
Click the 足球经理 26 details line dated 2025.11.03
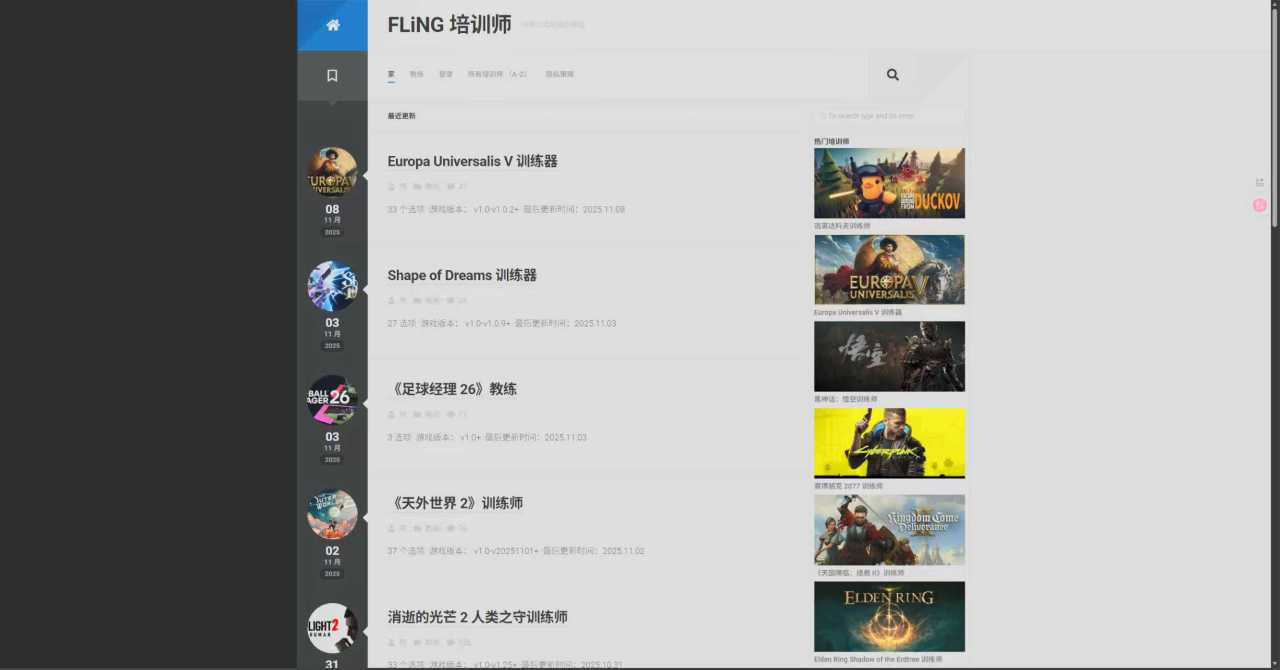pyautogui.click(x=487, y=437)
